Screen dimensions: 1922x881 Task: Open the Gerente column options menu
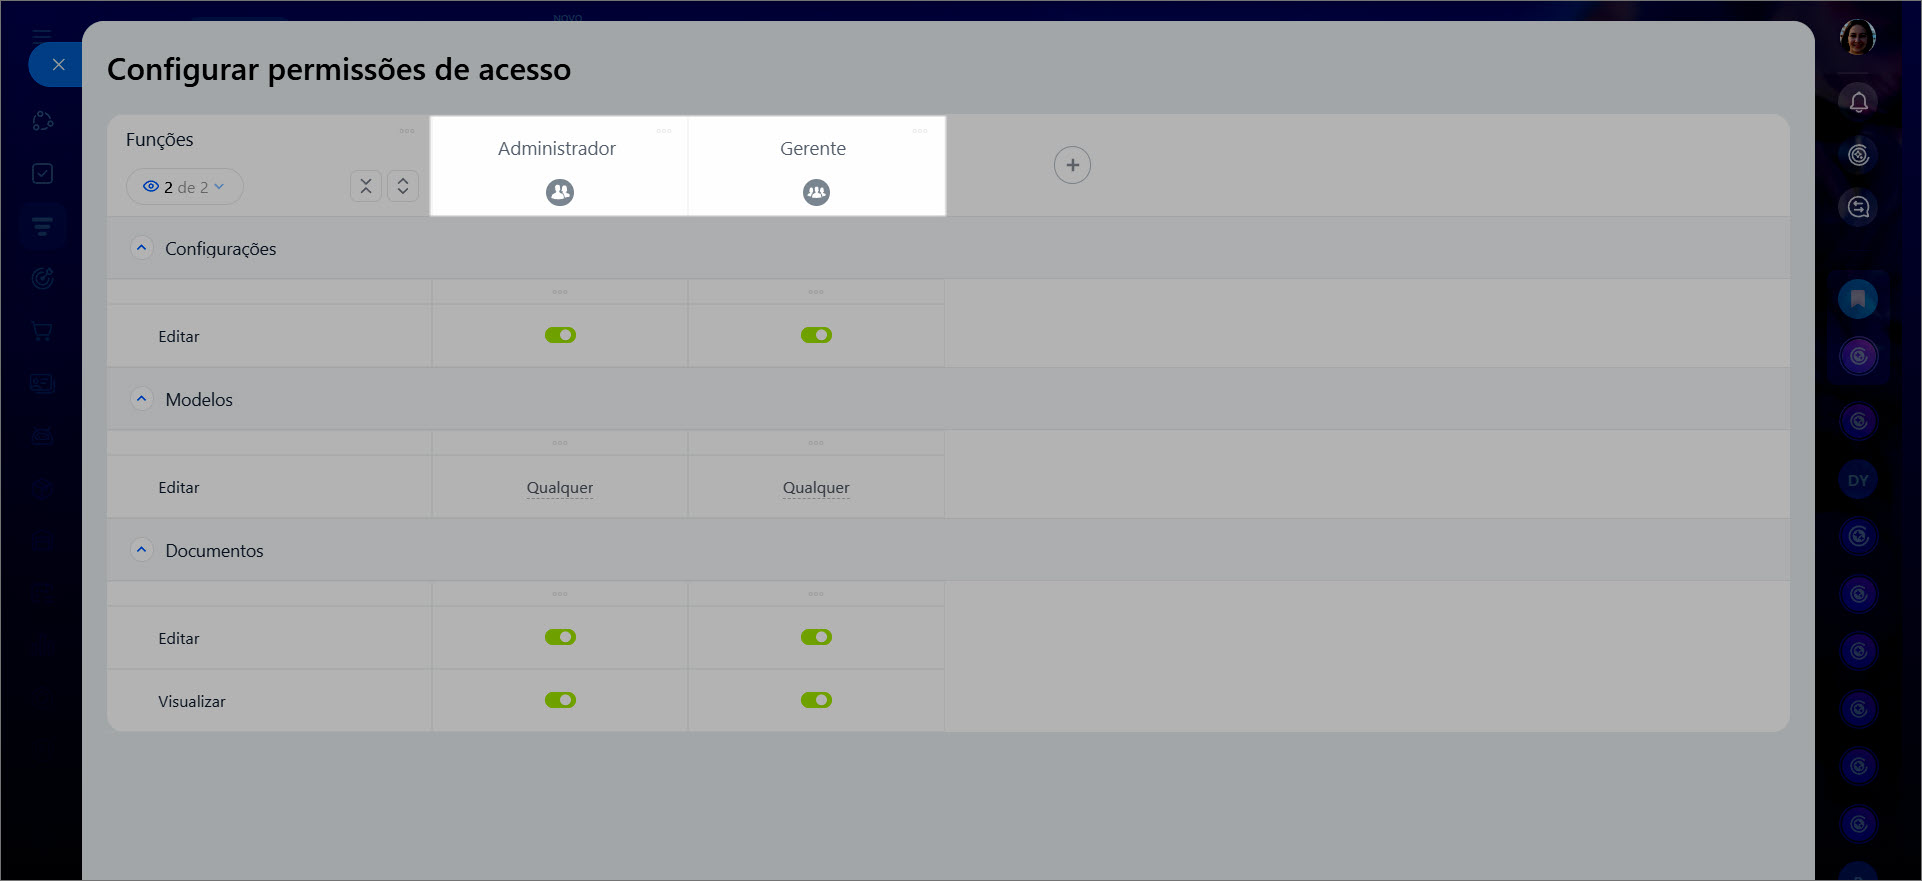[x=920, y=131]
